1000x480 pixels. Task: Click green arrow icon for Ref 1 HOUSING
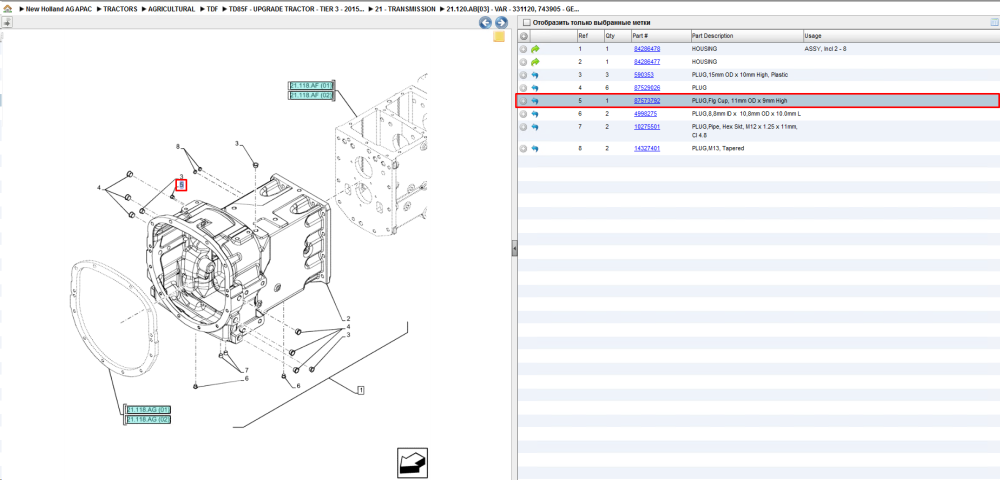click(x=535, y=49)
